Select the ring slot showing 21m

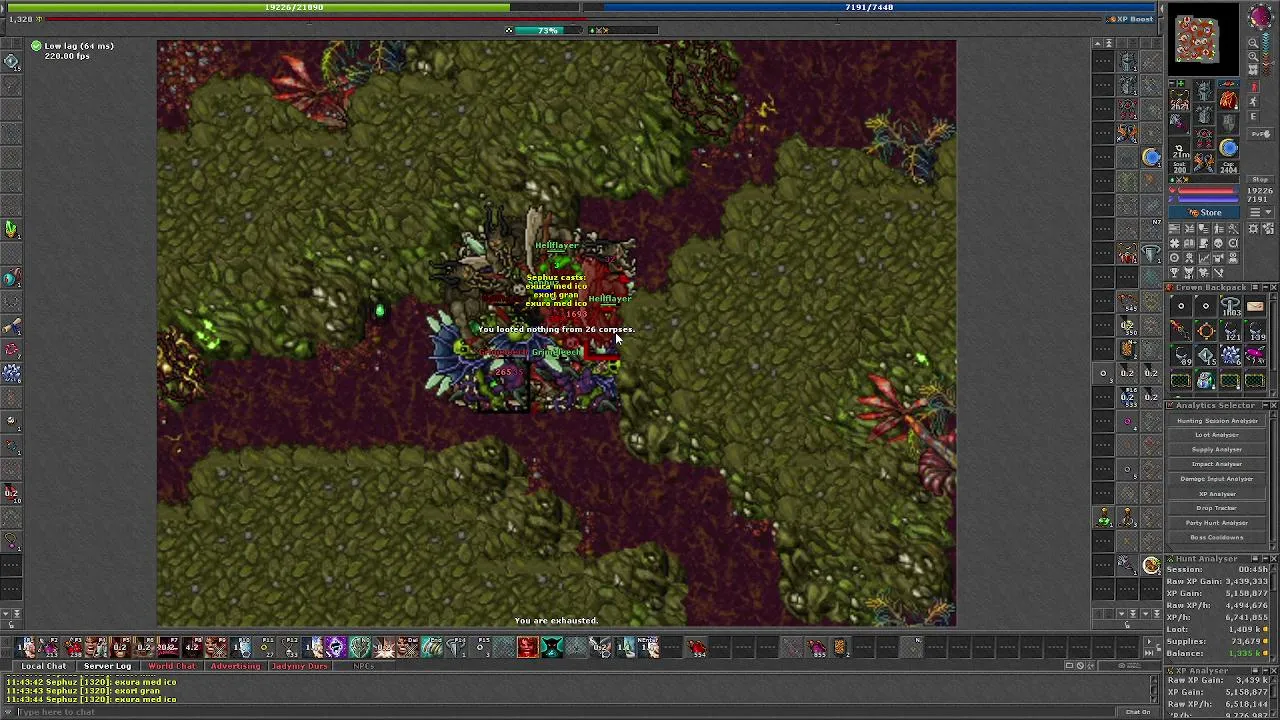(1180, 148)
